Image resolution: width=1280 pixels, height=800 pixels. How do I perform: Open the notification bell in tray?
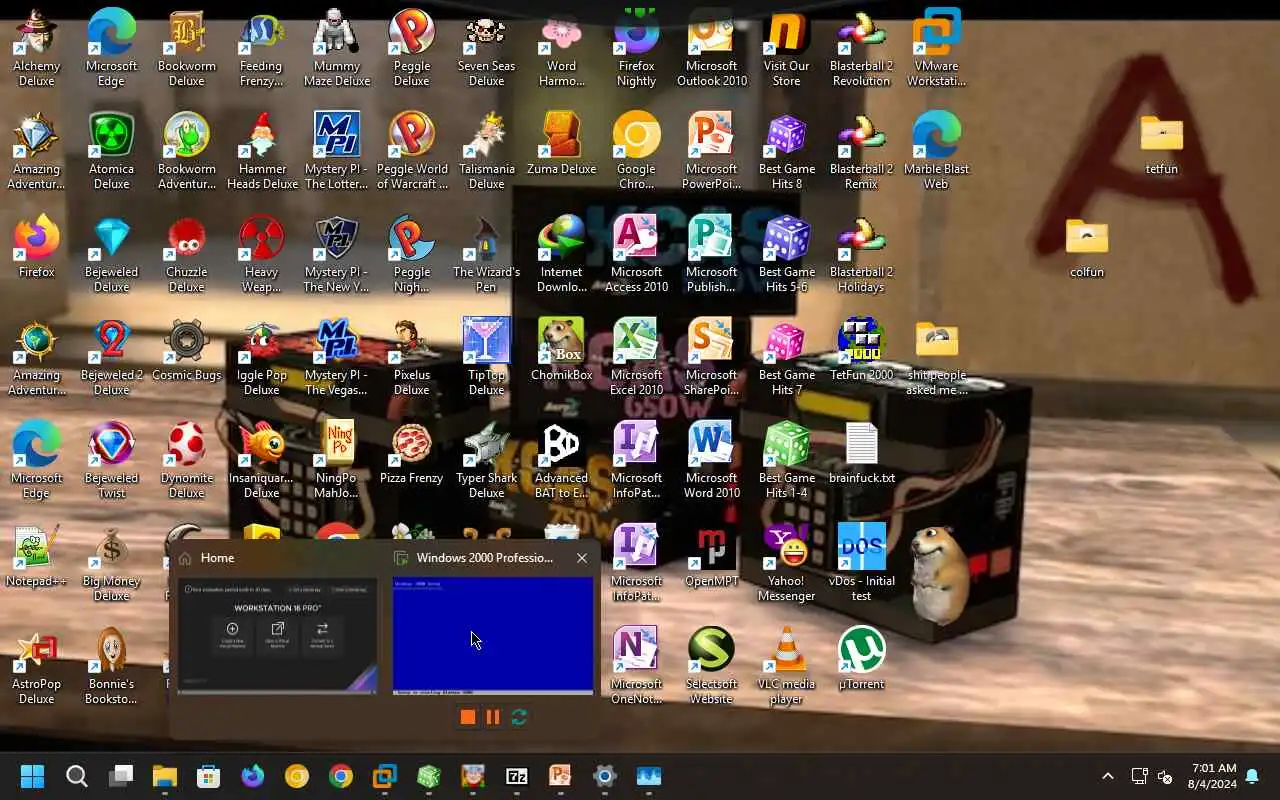pos(1252,777)
